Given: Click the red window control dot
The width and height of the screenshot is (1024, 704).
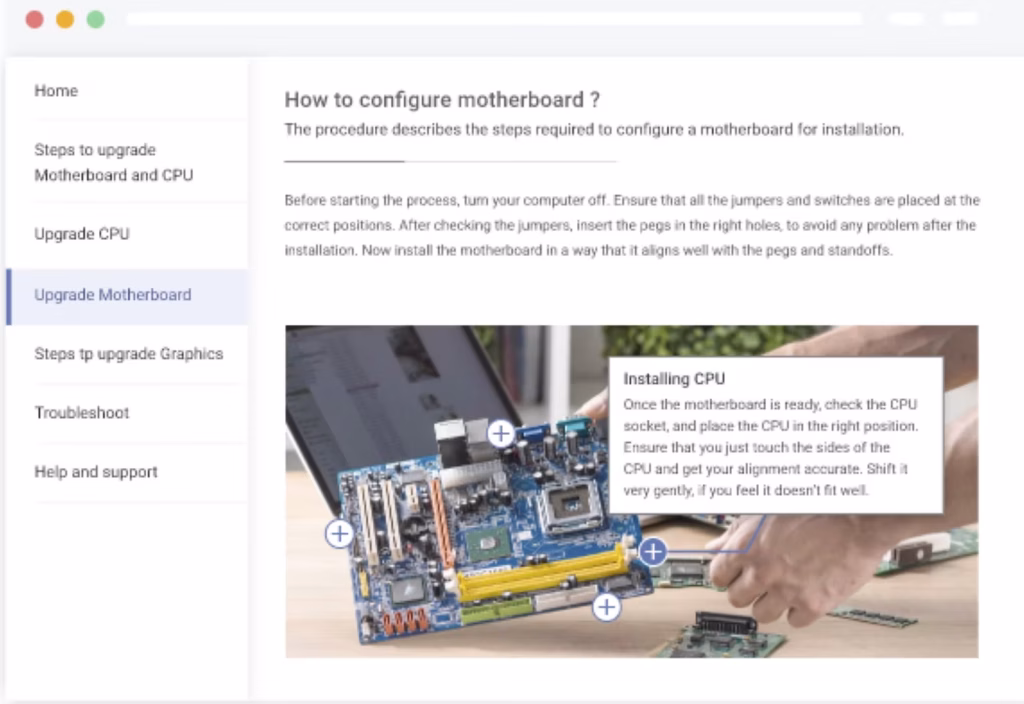Looking at the screenshot, I should (35, 20).
